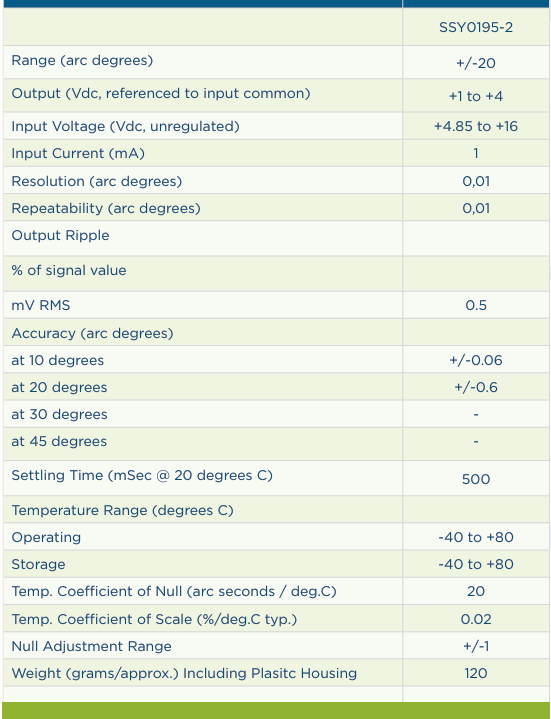Select the Range (arc degrees) label
The width and height of the screenshot is (551, 719).
point(82,61)
